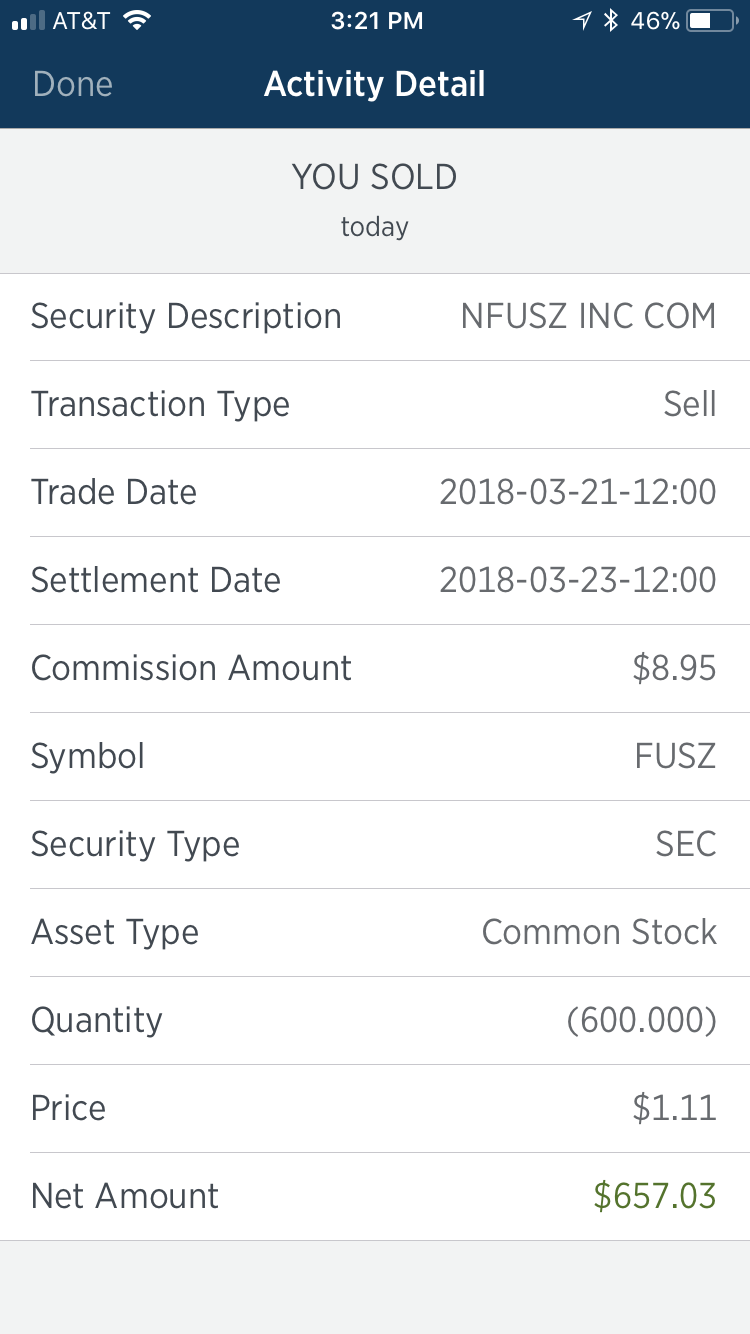Tap the YOU SOLD header
The height and width of the screenshot is (1334, 750).
pyautogui.click(x=375, y=178)
